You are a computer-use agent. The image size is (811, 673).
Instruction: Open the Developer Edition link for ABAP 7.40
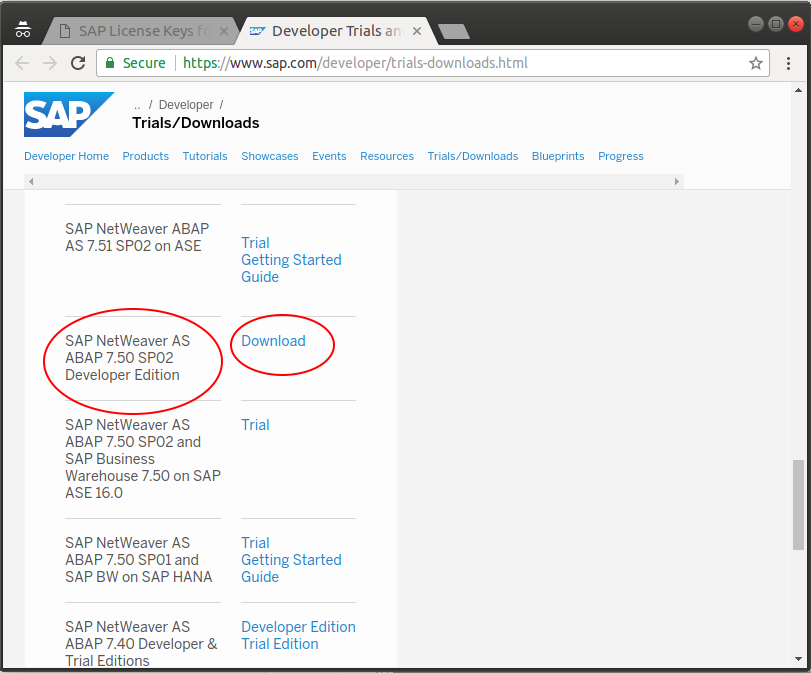point(298,626)
